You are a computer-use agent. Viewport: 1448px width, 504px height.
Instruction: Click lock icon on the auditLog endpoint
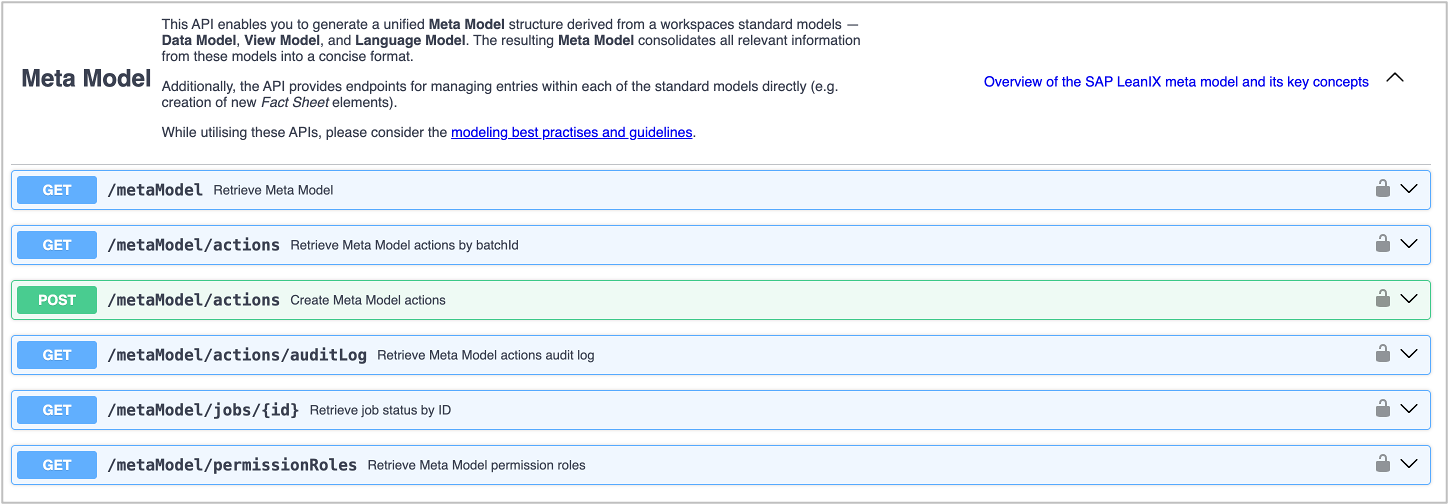click(1382, 353)
